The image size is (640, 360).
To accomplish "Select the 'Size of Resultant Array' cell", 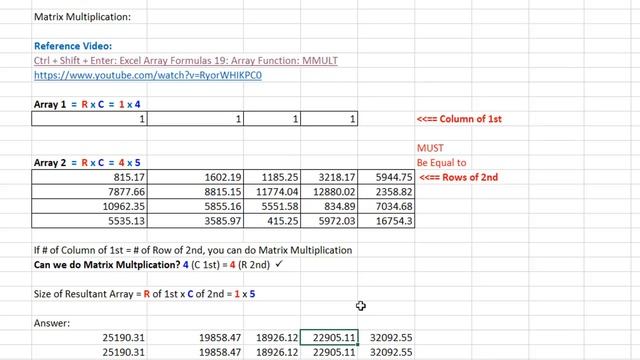I will click(144, 294).
